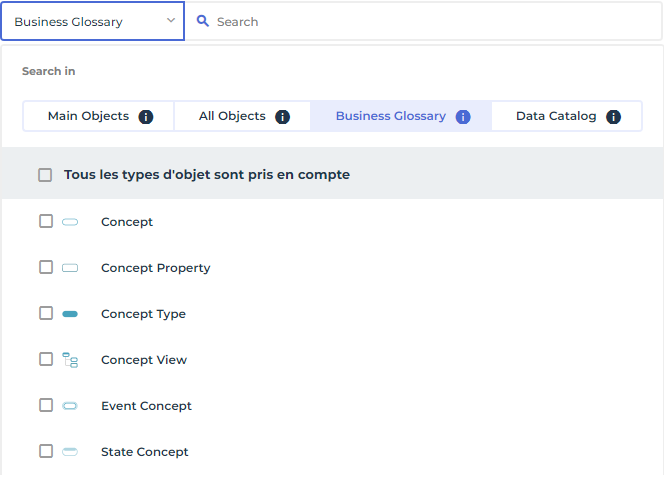Check the Concept checkbox
The width and height of the screenshot is (664, 477).
46,221
